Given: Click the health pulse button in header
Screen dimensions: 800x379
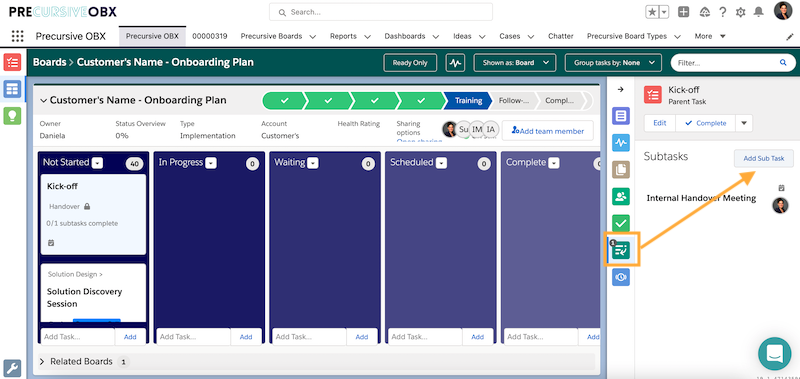Looking at the screenshot, I should click(x=455, y=63).
